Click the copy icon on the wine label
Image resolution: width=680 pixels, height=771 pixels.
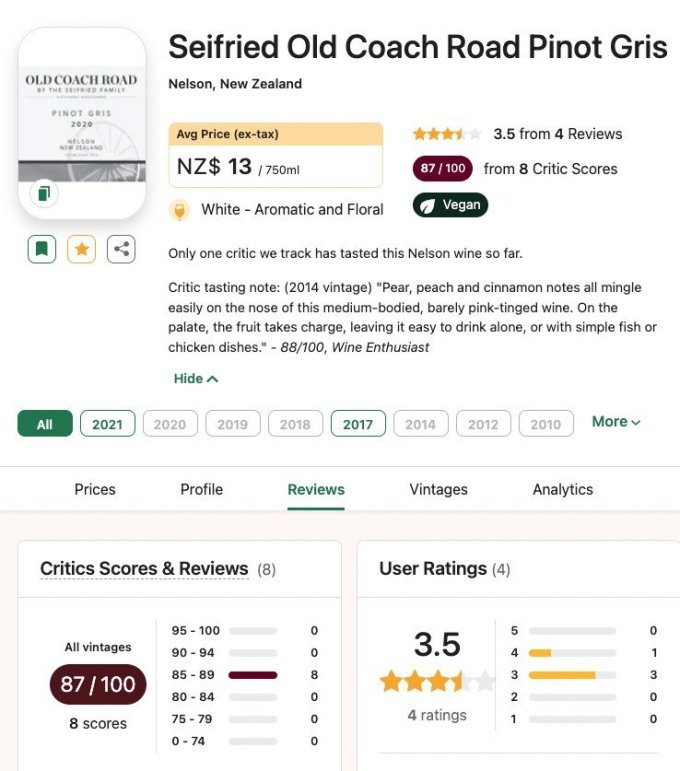coord(43,193)
